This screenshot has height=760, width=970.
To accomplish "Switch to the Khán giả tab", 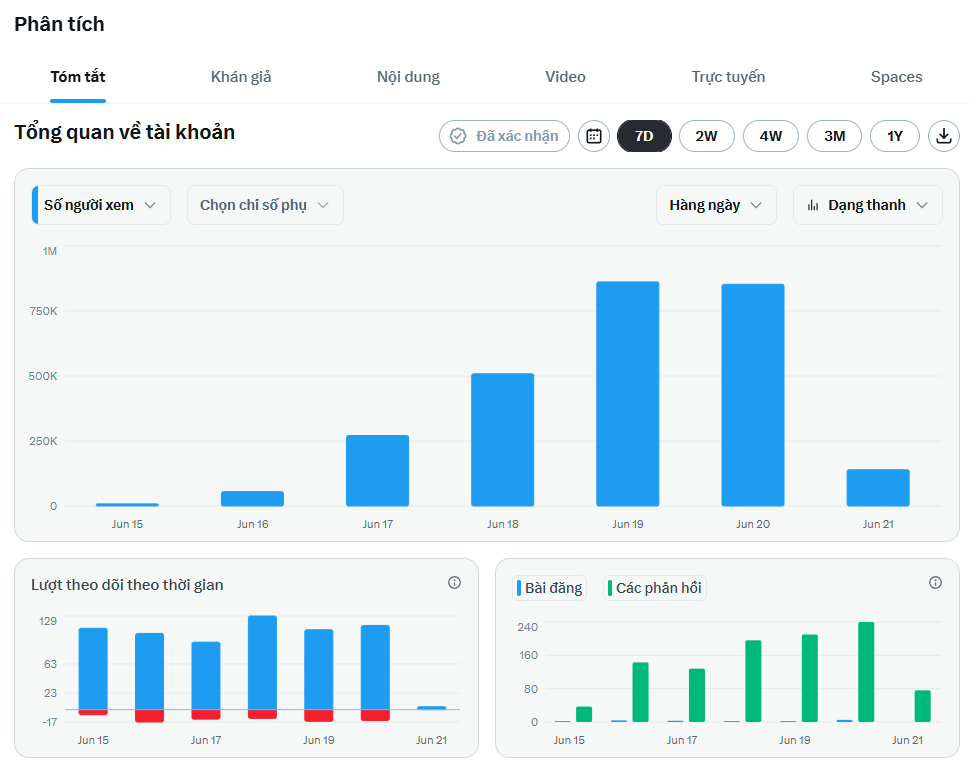I will 241,77.
